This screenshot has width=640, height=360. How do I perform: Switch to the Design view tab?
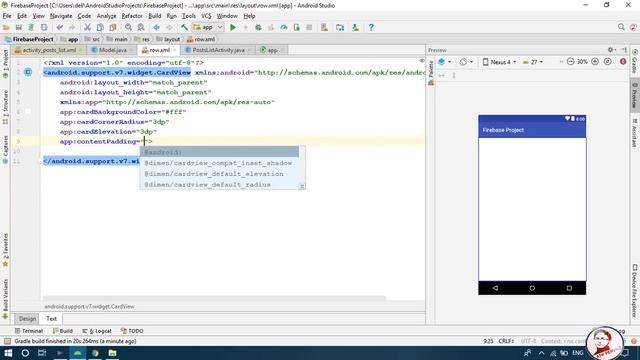coord(27,319)
